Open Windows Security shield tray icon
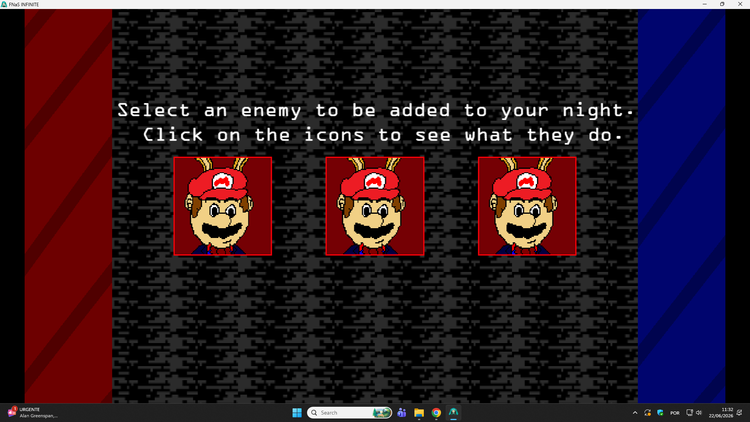Image resolution: width=750 pixels, height=422 pixels. pos(660,412)
